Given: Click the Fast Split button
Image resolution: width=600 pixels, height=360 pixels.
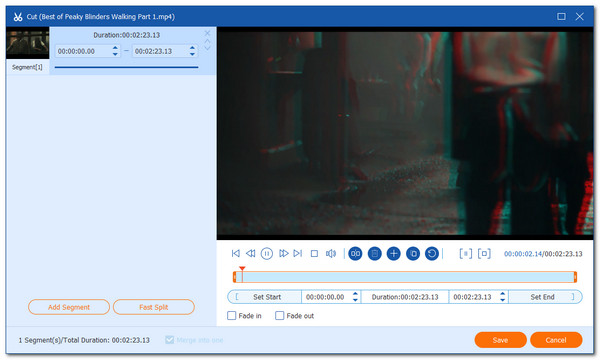Looking at the screenshot, I should 154,307.
